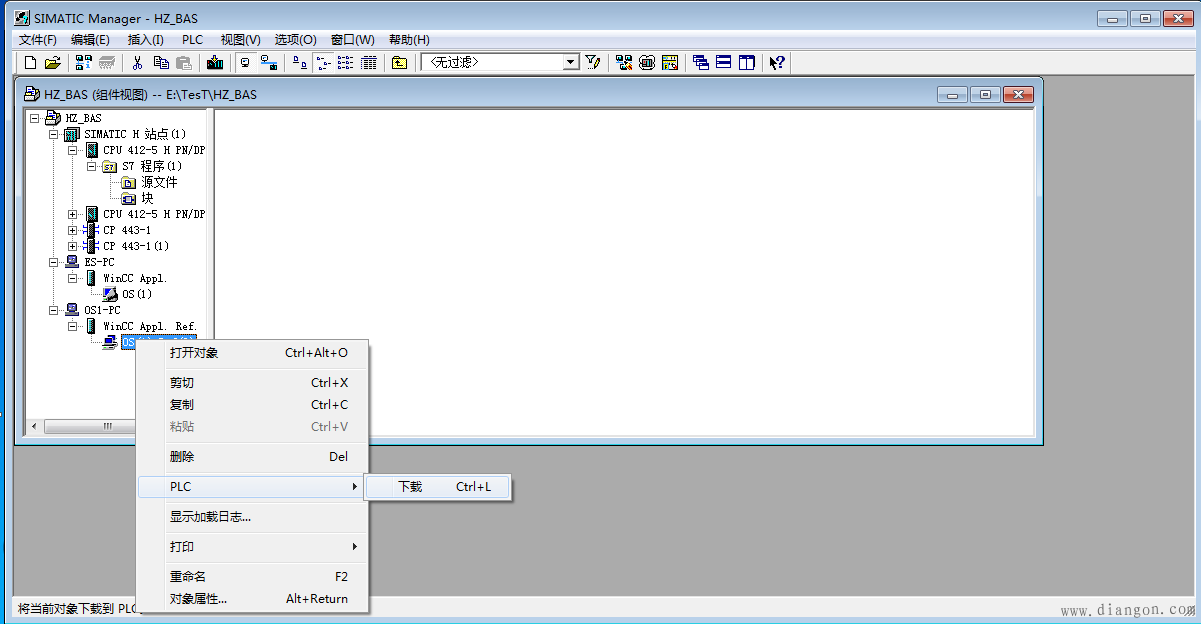Click the Copy toolbar icon
The image size is (1201, 624).
(x=161, y=62)
